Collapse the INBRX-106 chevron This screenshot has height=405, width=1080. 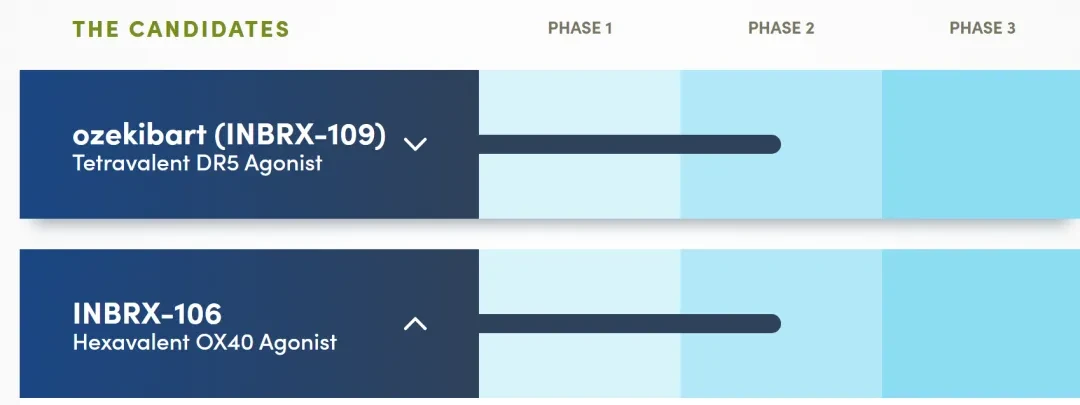pos(415,323)
